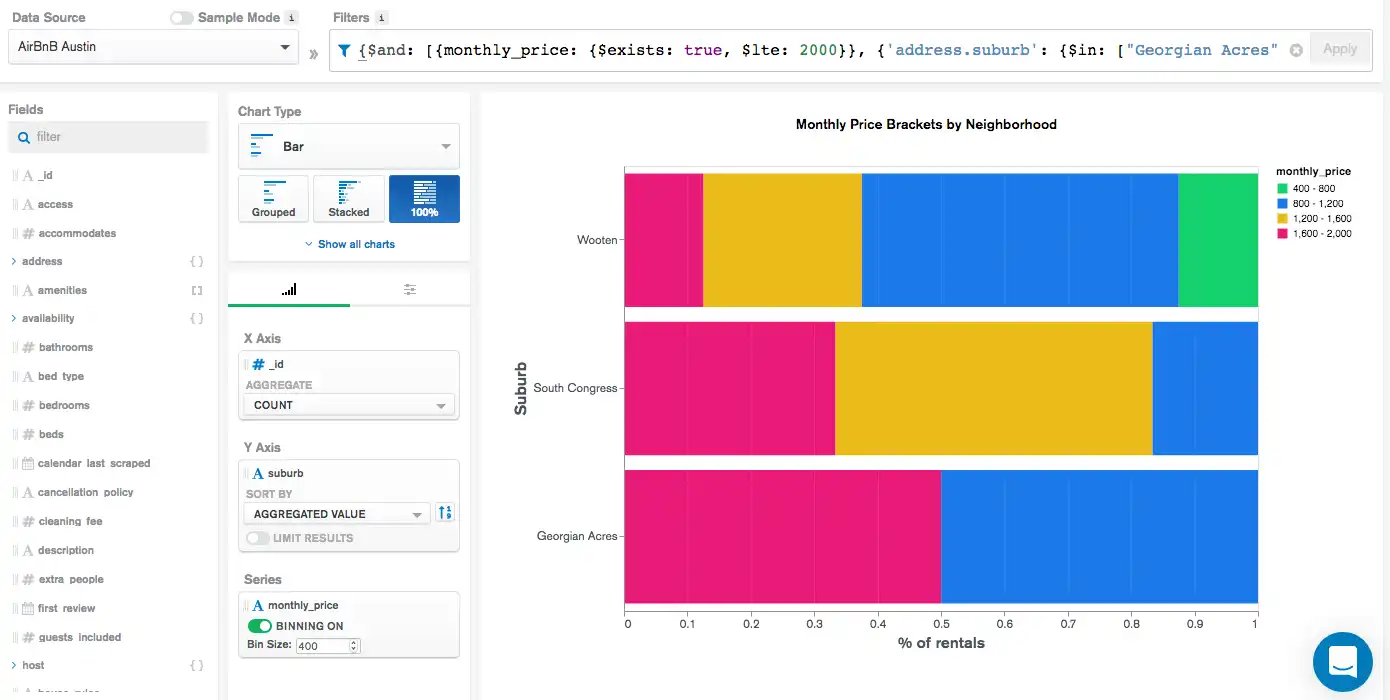
Task: Enable the LIMIT RESULTS toggle
Action: tap(258, 538)
